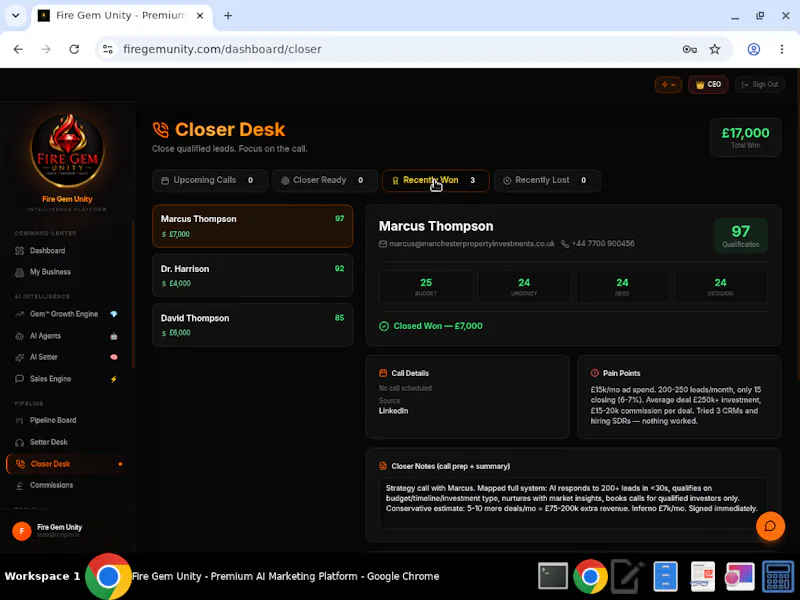The image size is (800, 600).
Task: Switch to Recently Lost tab
Action: [x=547, y=181]
